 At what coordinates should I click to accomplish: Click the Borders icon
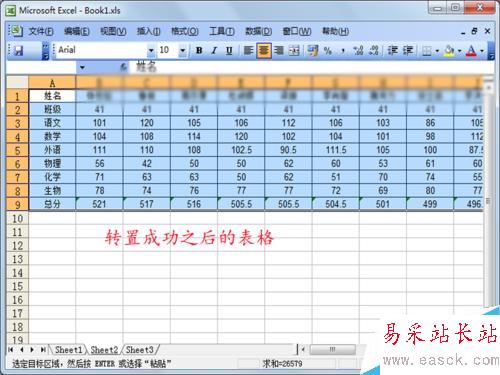coord(427,51)
